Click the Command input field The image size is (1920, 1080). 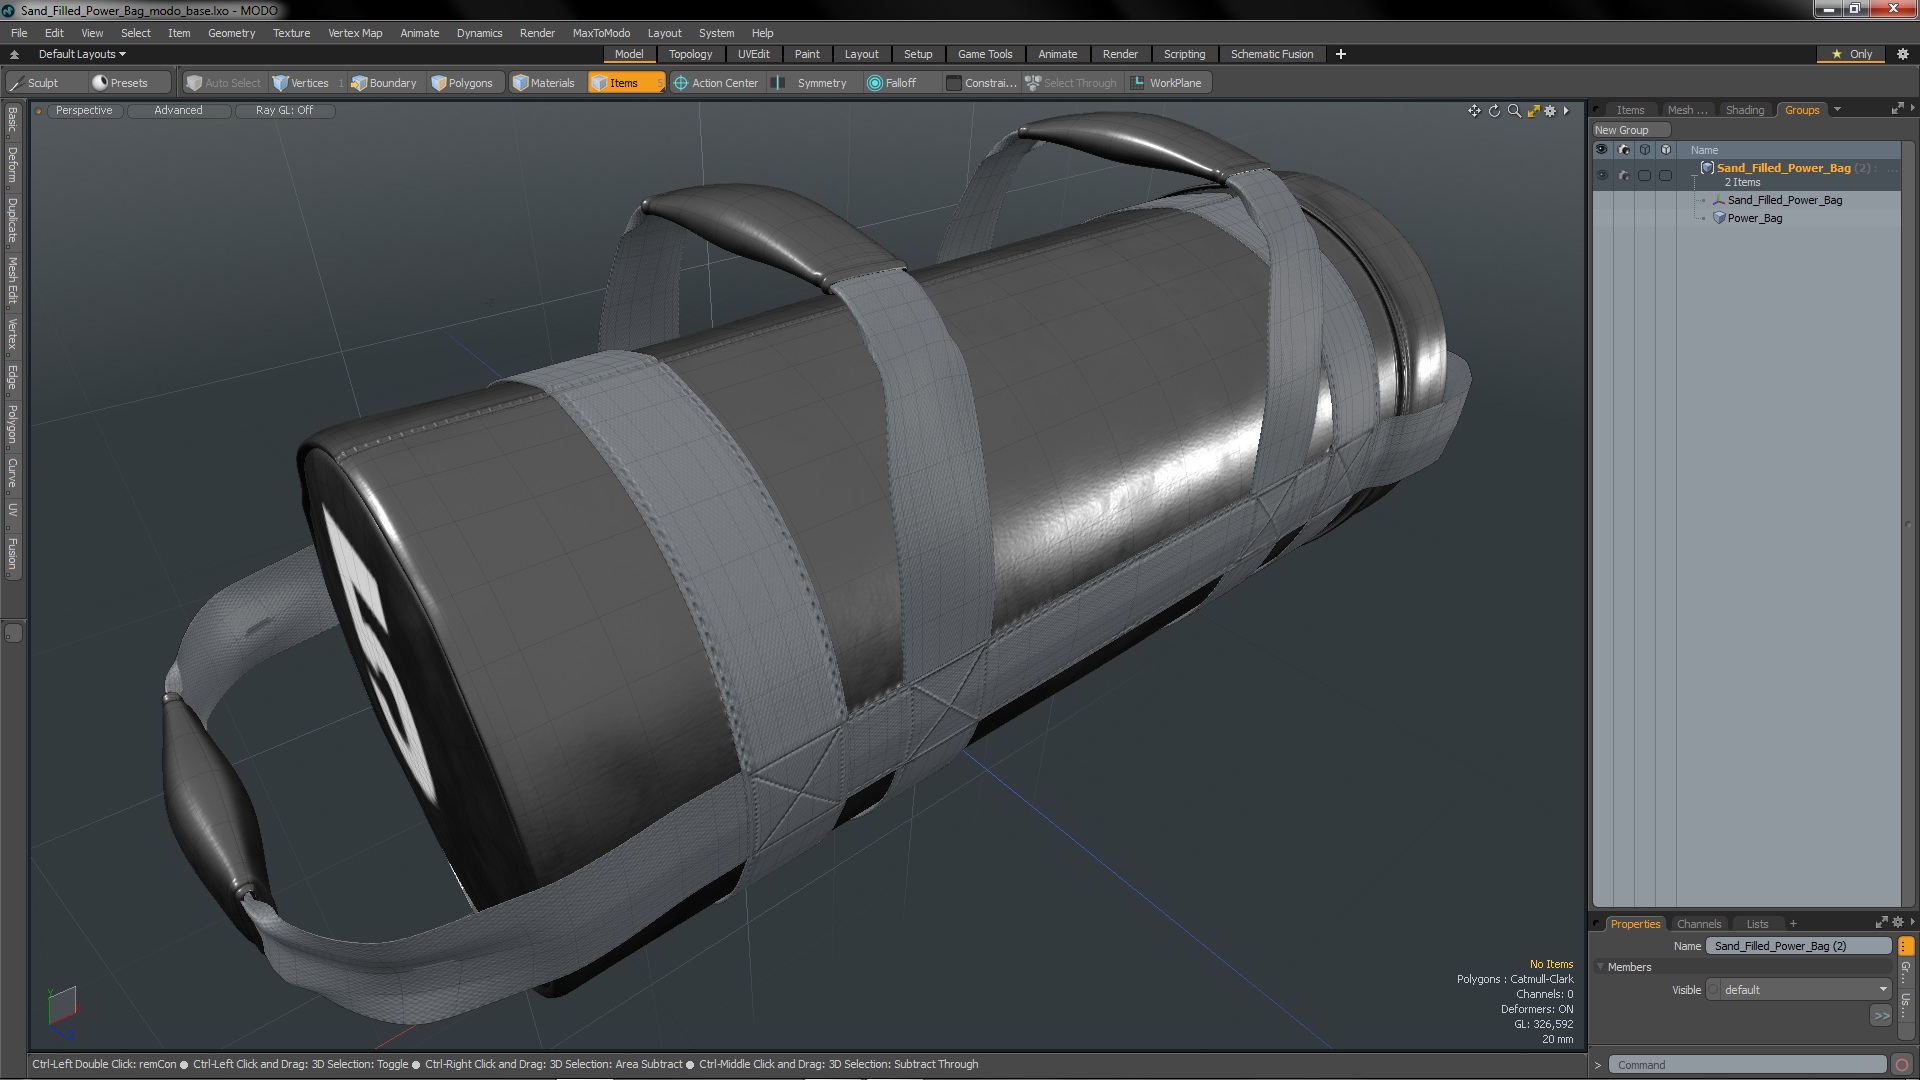pos(1746,1065)
